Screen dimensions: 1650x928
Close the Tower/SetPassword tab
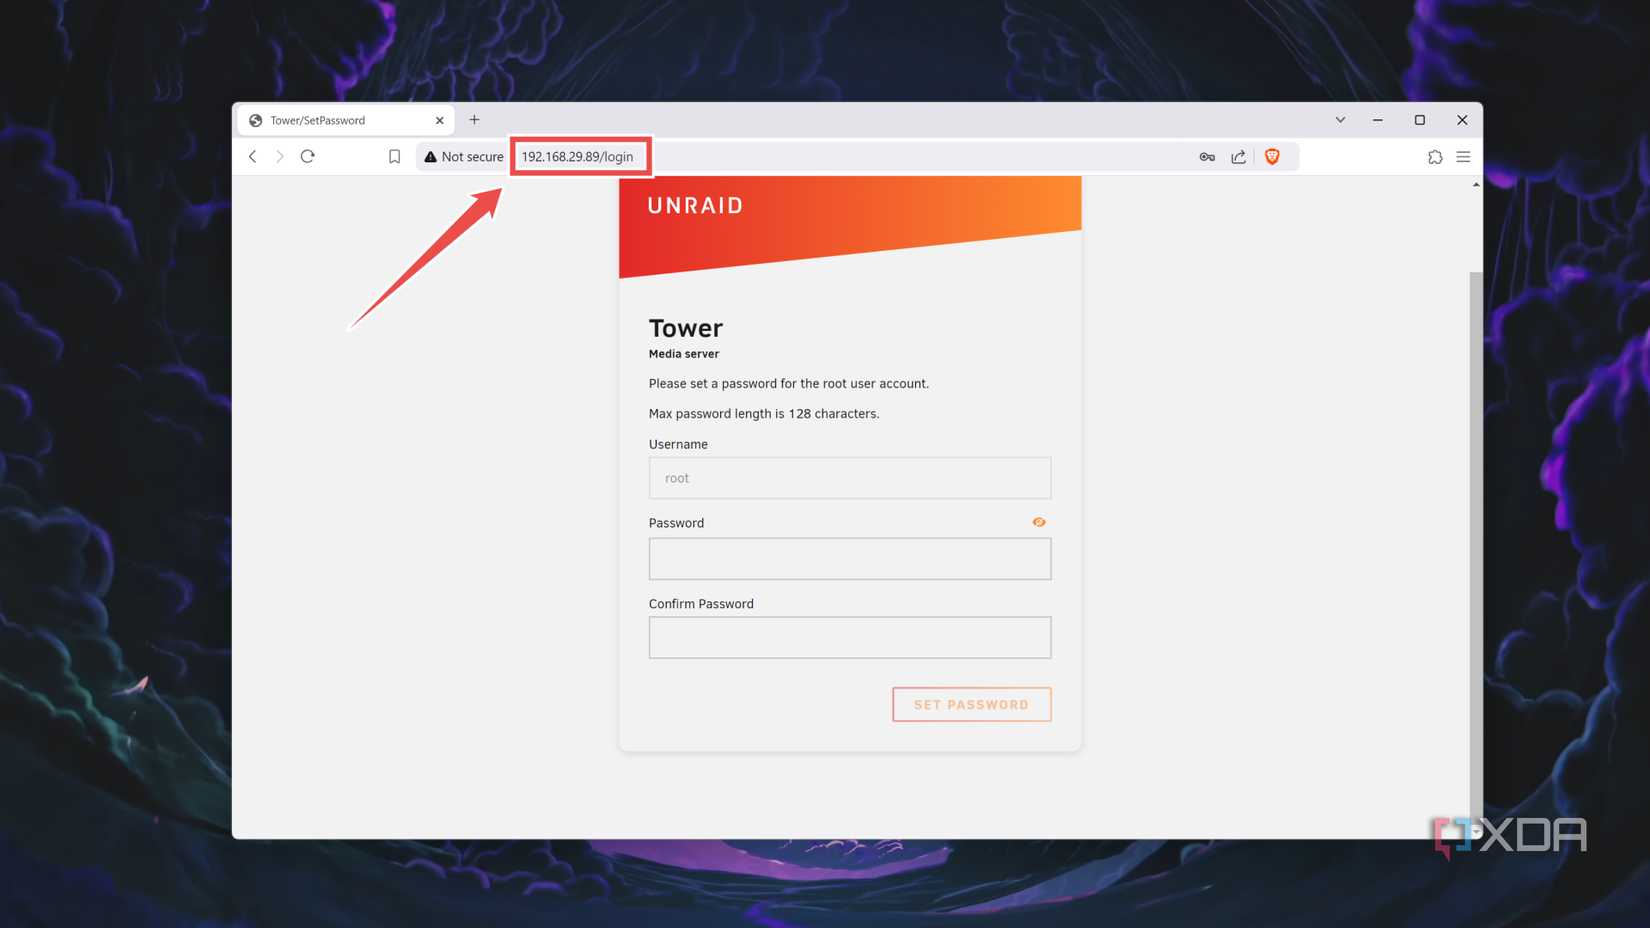[x=439, y=120]
